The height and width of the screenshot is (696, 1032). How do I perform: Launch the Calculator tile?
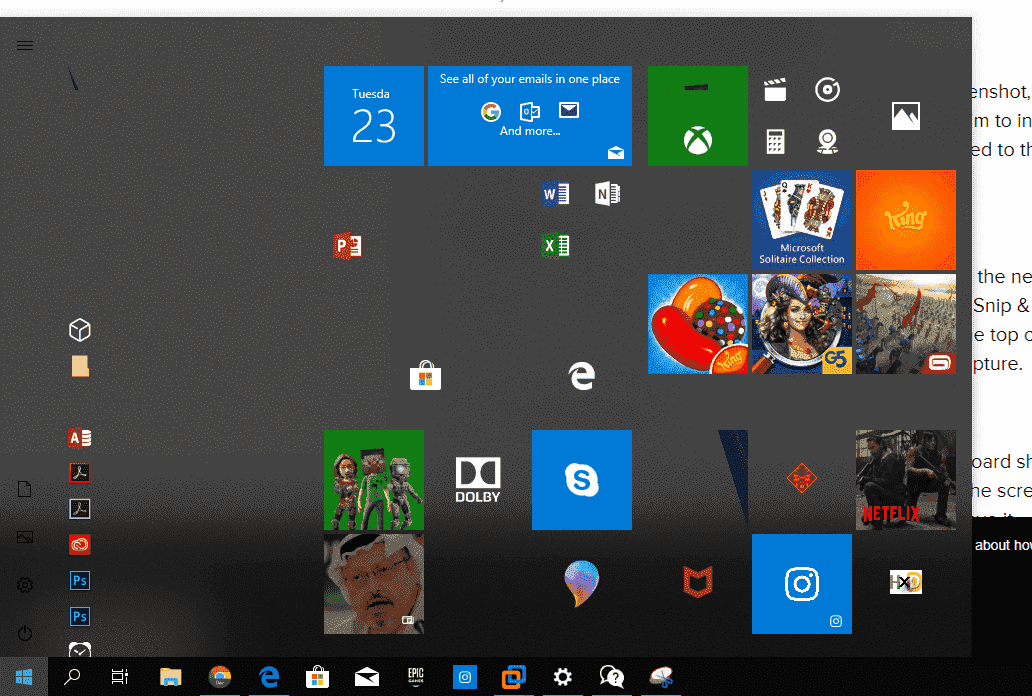775,142
